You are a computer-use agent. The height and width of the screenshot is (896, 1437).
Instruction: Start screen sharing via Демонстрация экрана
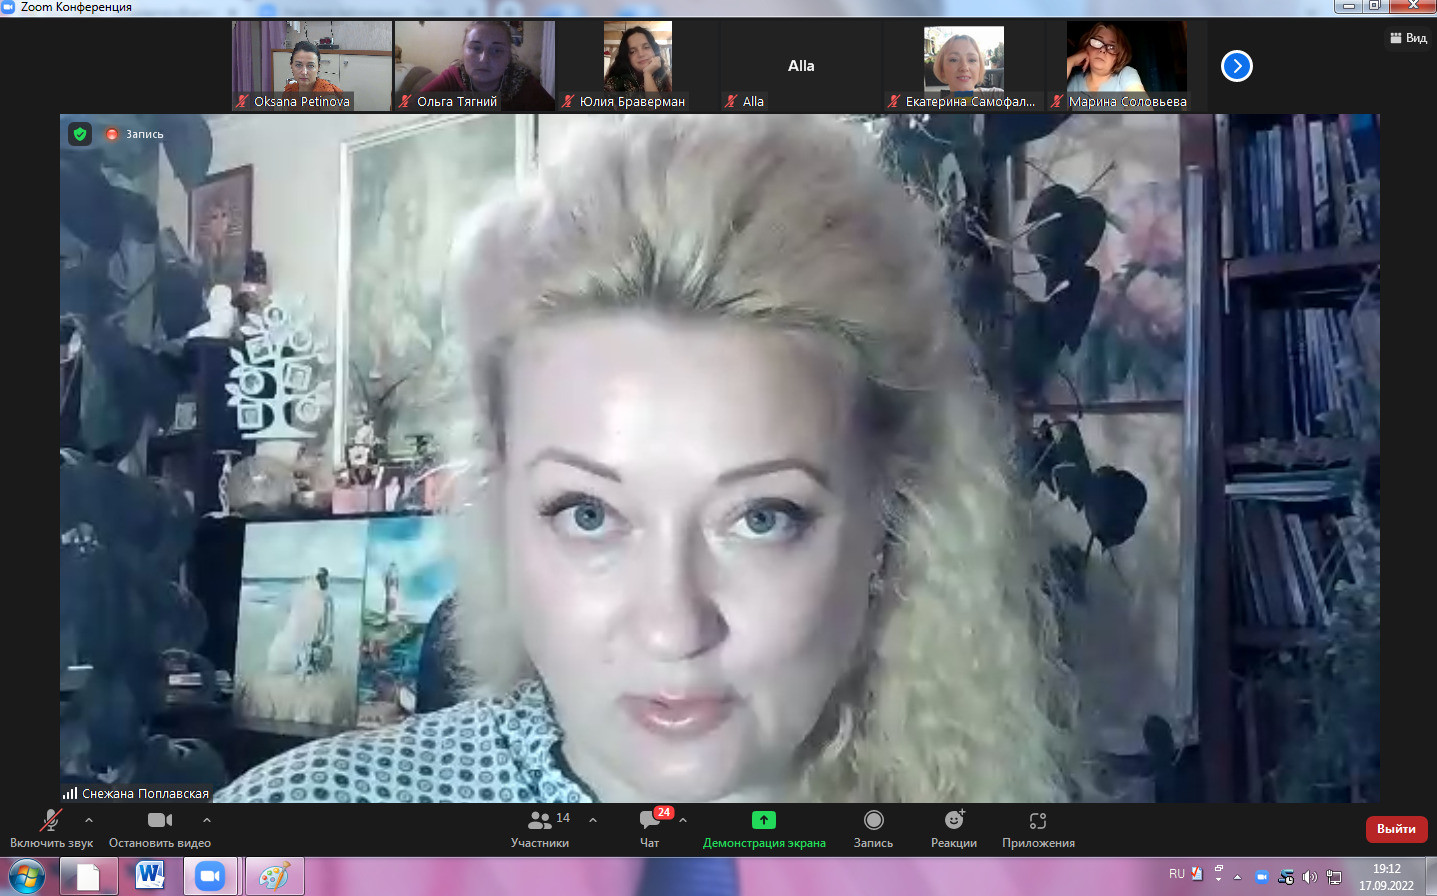coord(764,829)
